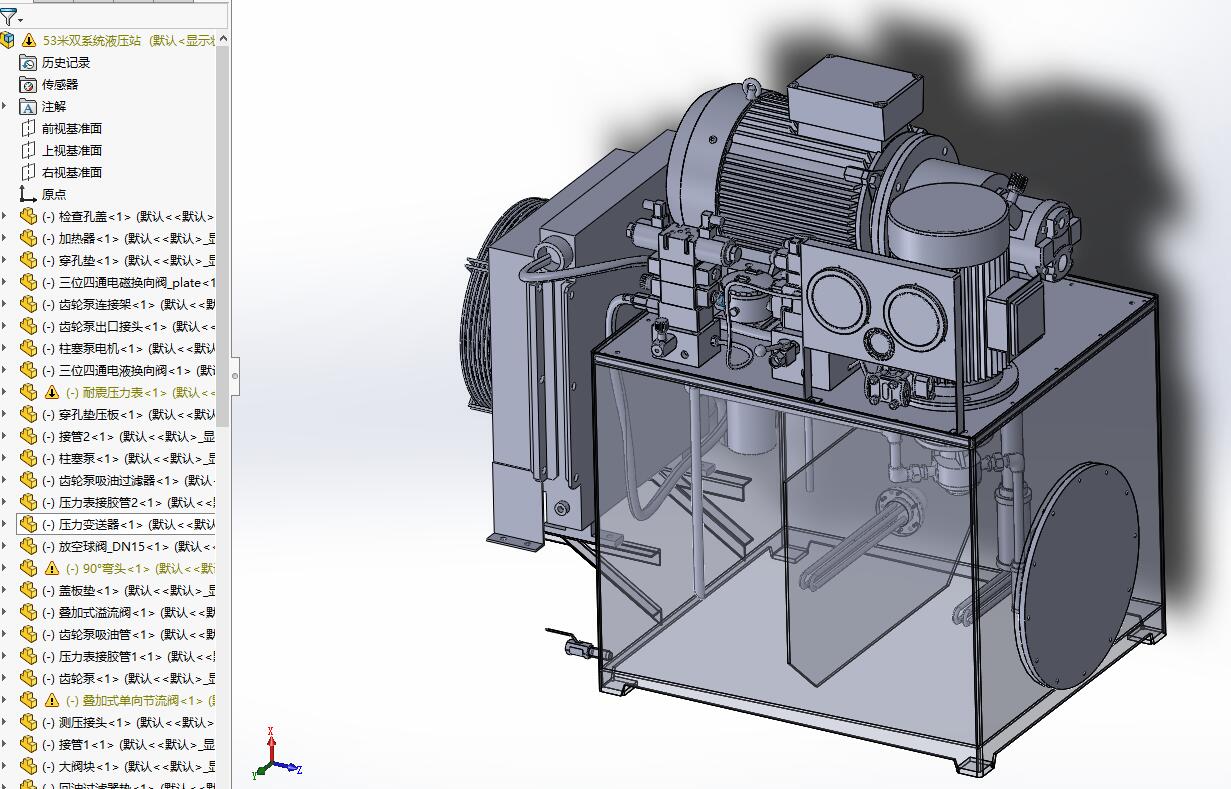Select the 上视基准面 plane icon
The height and width of the screenshot is (789, 1231).
[x=28, y=150]
